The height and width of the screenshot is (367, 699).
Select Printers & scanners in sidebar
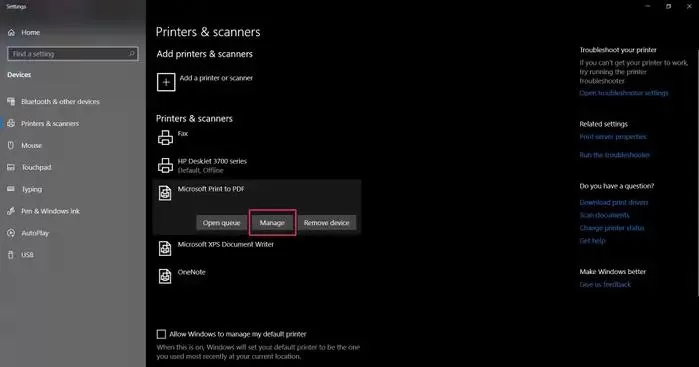point(50,124)
